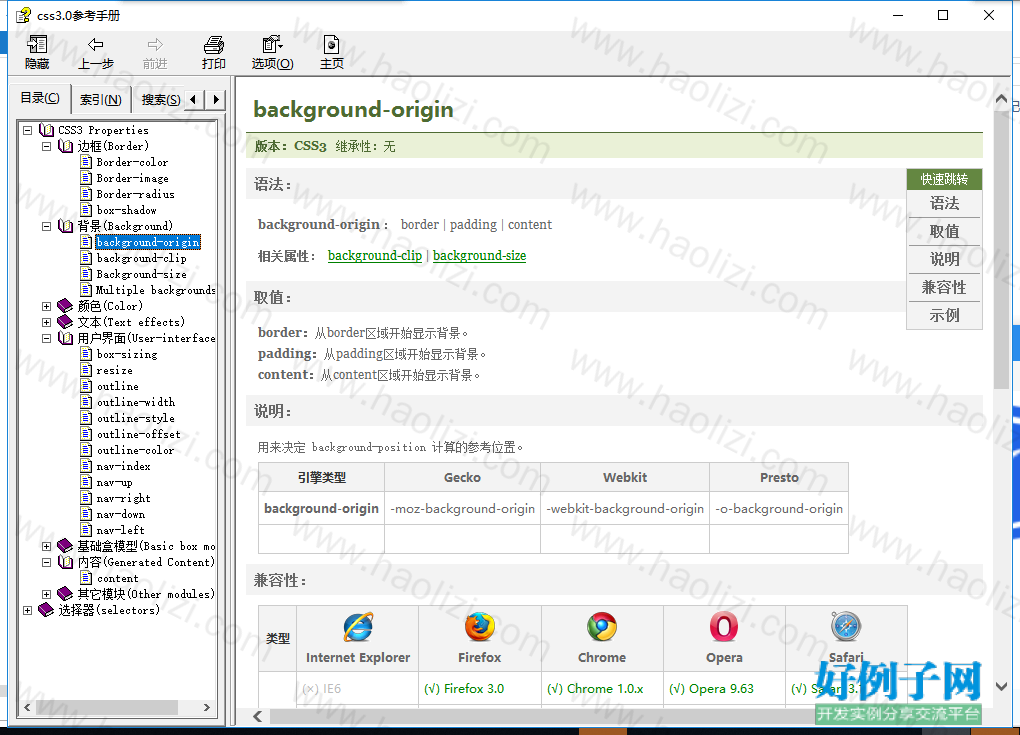This screenshot has height=735, width=1020.
Task: Select Border-image in the tree
Action: (133, 178)
